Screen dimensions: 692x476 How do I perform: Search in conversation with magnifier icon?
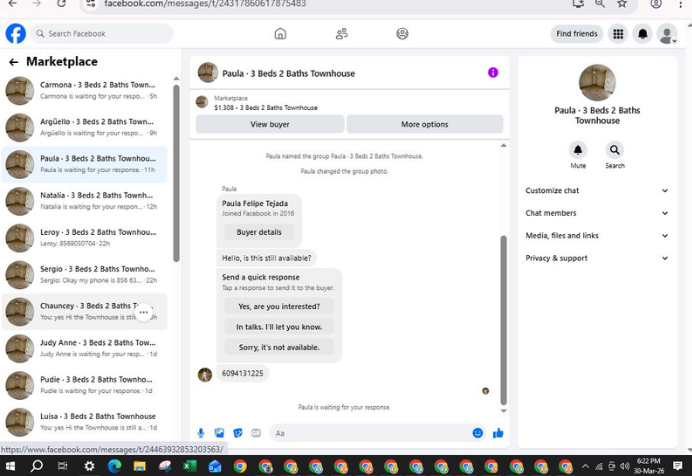coord(614,150)
